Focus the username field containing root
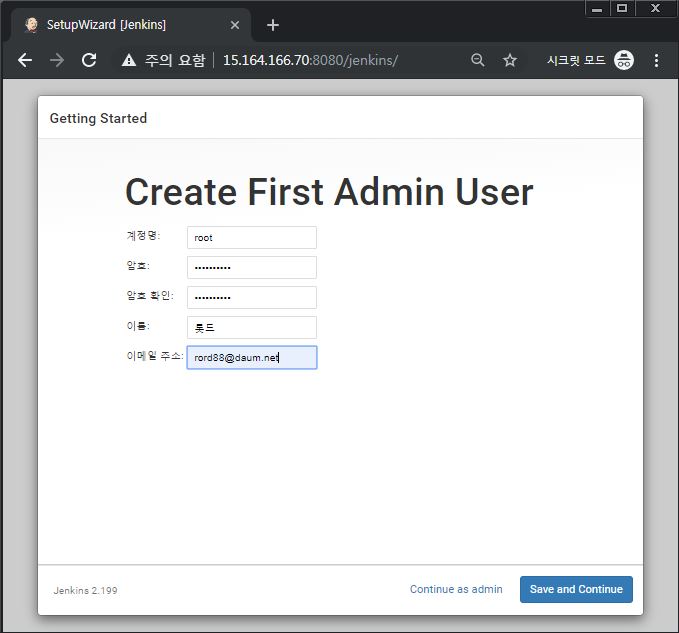 252,237
